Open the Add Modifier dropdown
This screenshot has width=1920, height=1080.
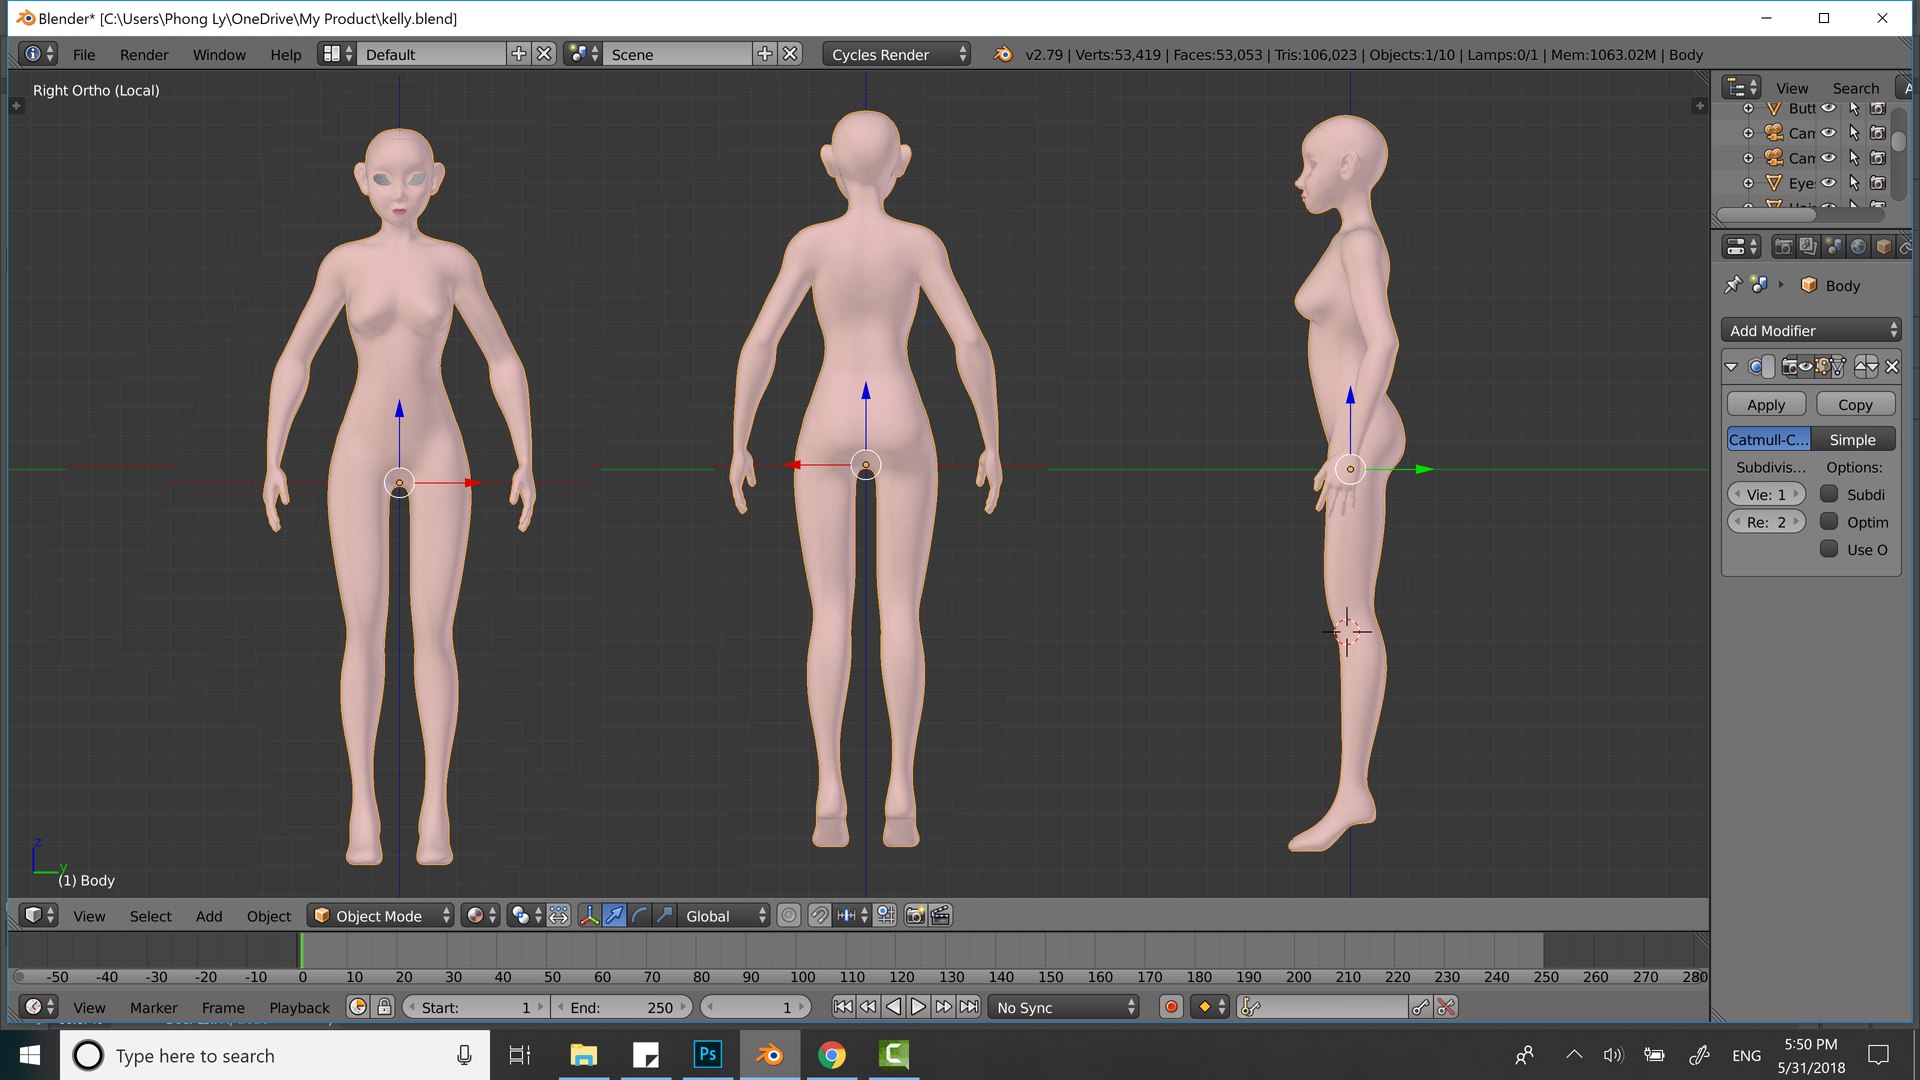pyautogui.click(x=1811, y=330)
